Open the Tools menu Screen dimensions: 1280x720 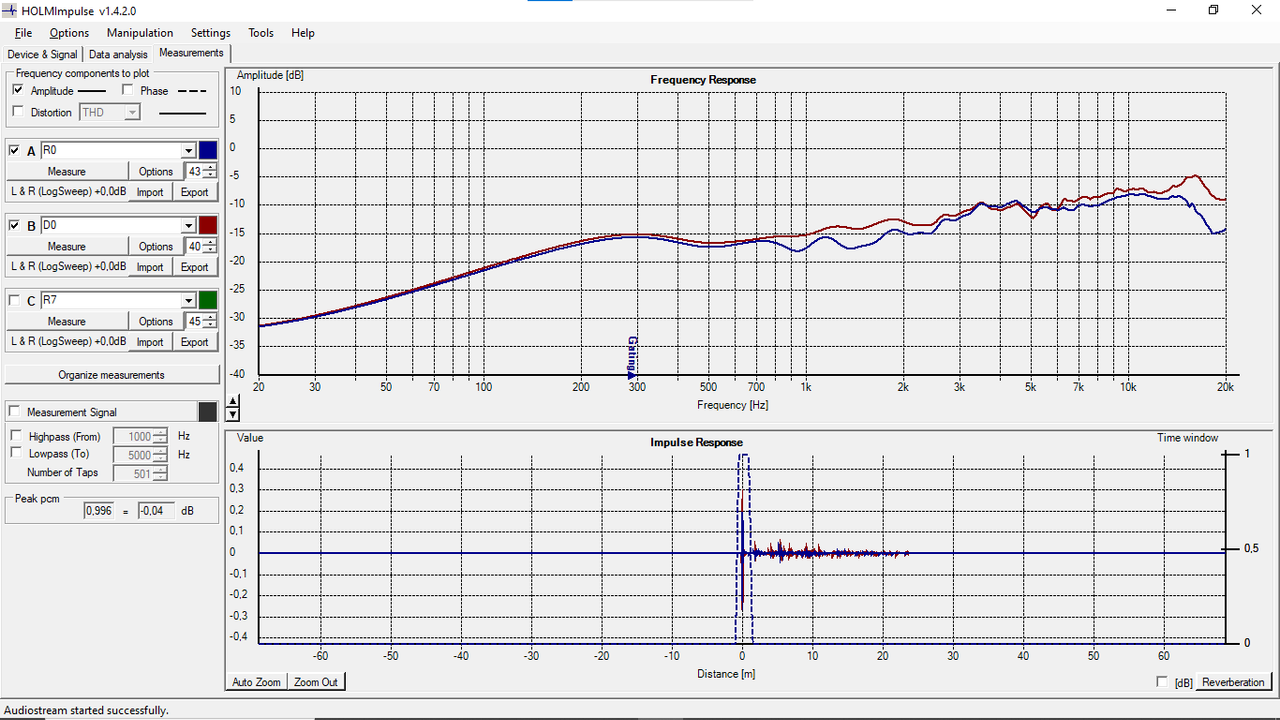point(261,33)
